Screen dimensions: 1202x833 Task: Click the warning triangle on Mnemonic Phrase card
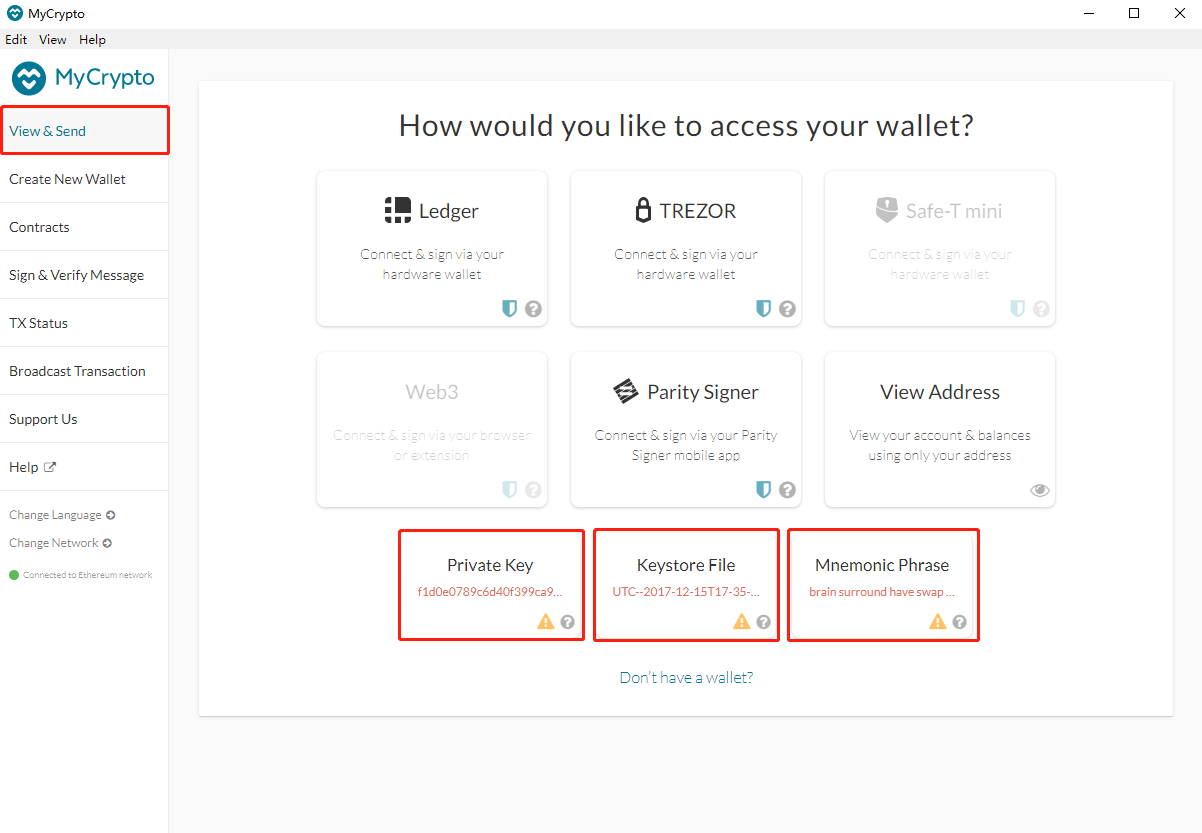coord(937,622)
